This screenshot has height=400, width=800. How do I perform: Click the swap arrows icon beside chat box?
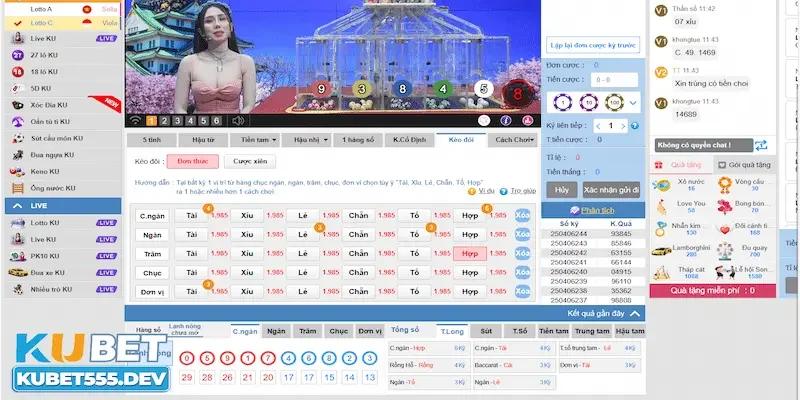click(761, 145)
